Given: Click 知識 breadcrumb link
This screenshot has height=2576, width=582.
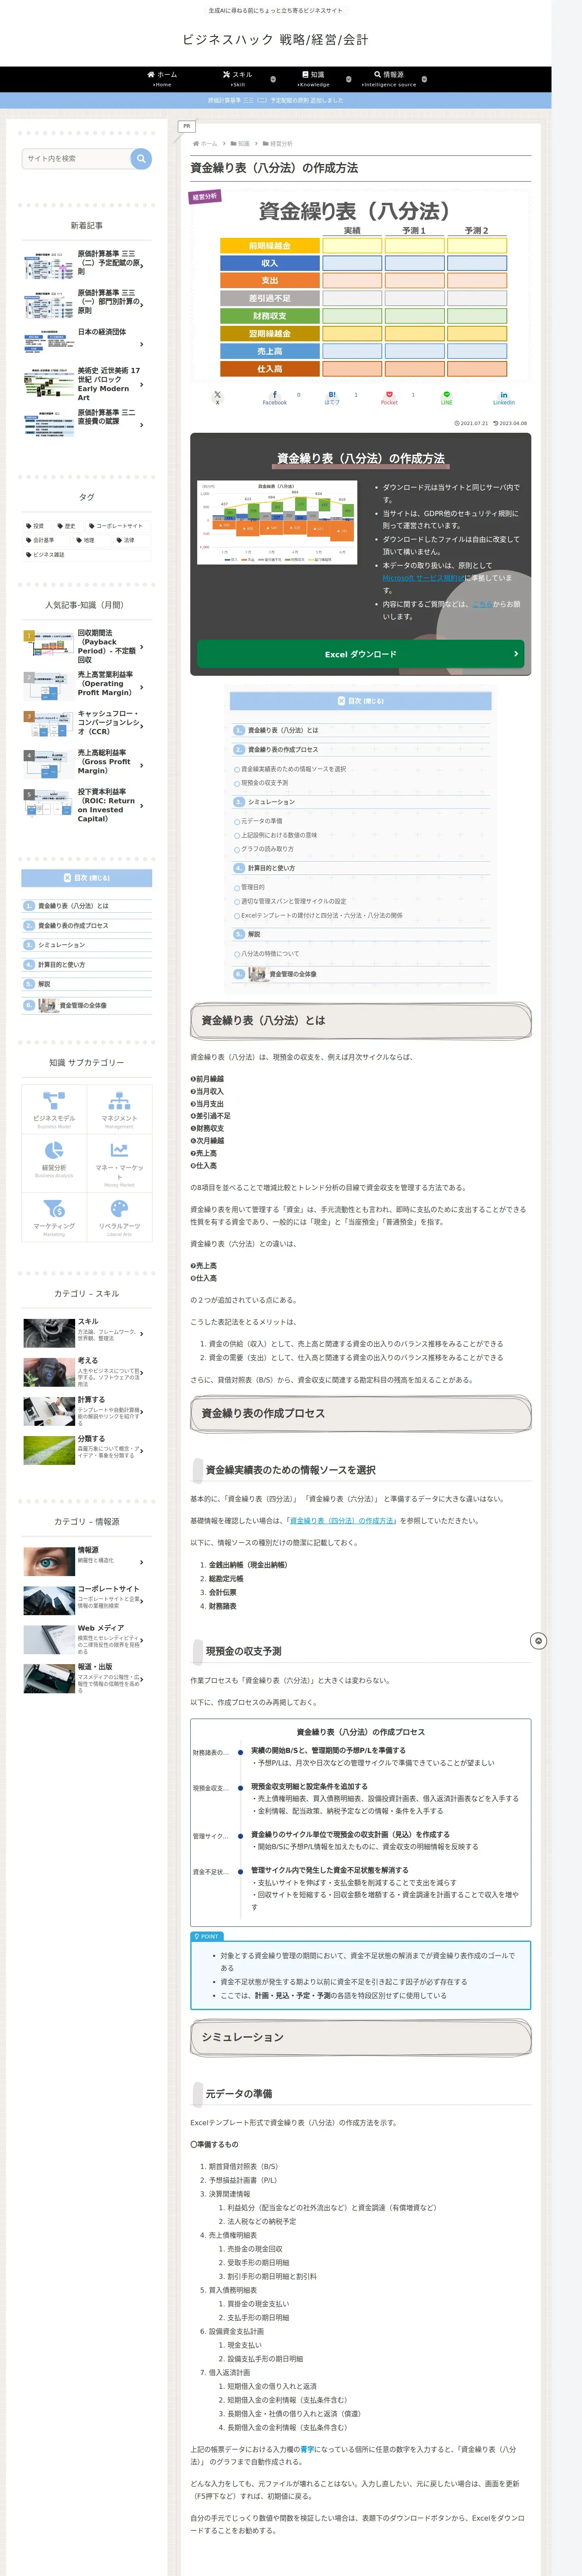Looking at the screenshot, I should click(x=244, y=144).
